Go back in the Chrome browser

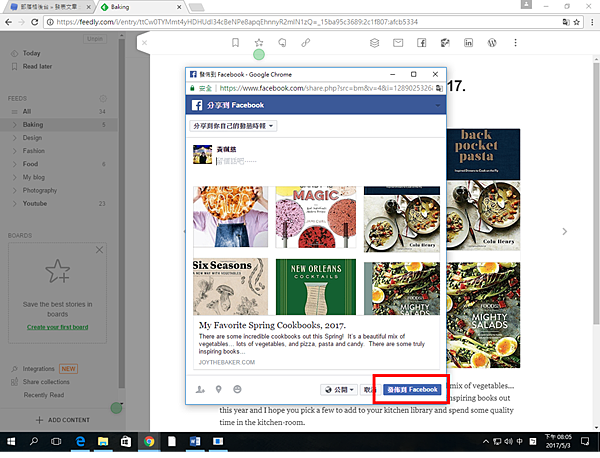[x=8, y=22]
